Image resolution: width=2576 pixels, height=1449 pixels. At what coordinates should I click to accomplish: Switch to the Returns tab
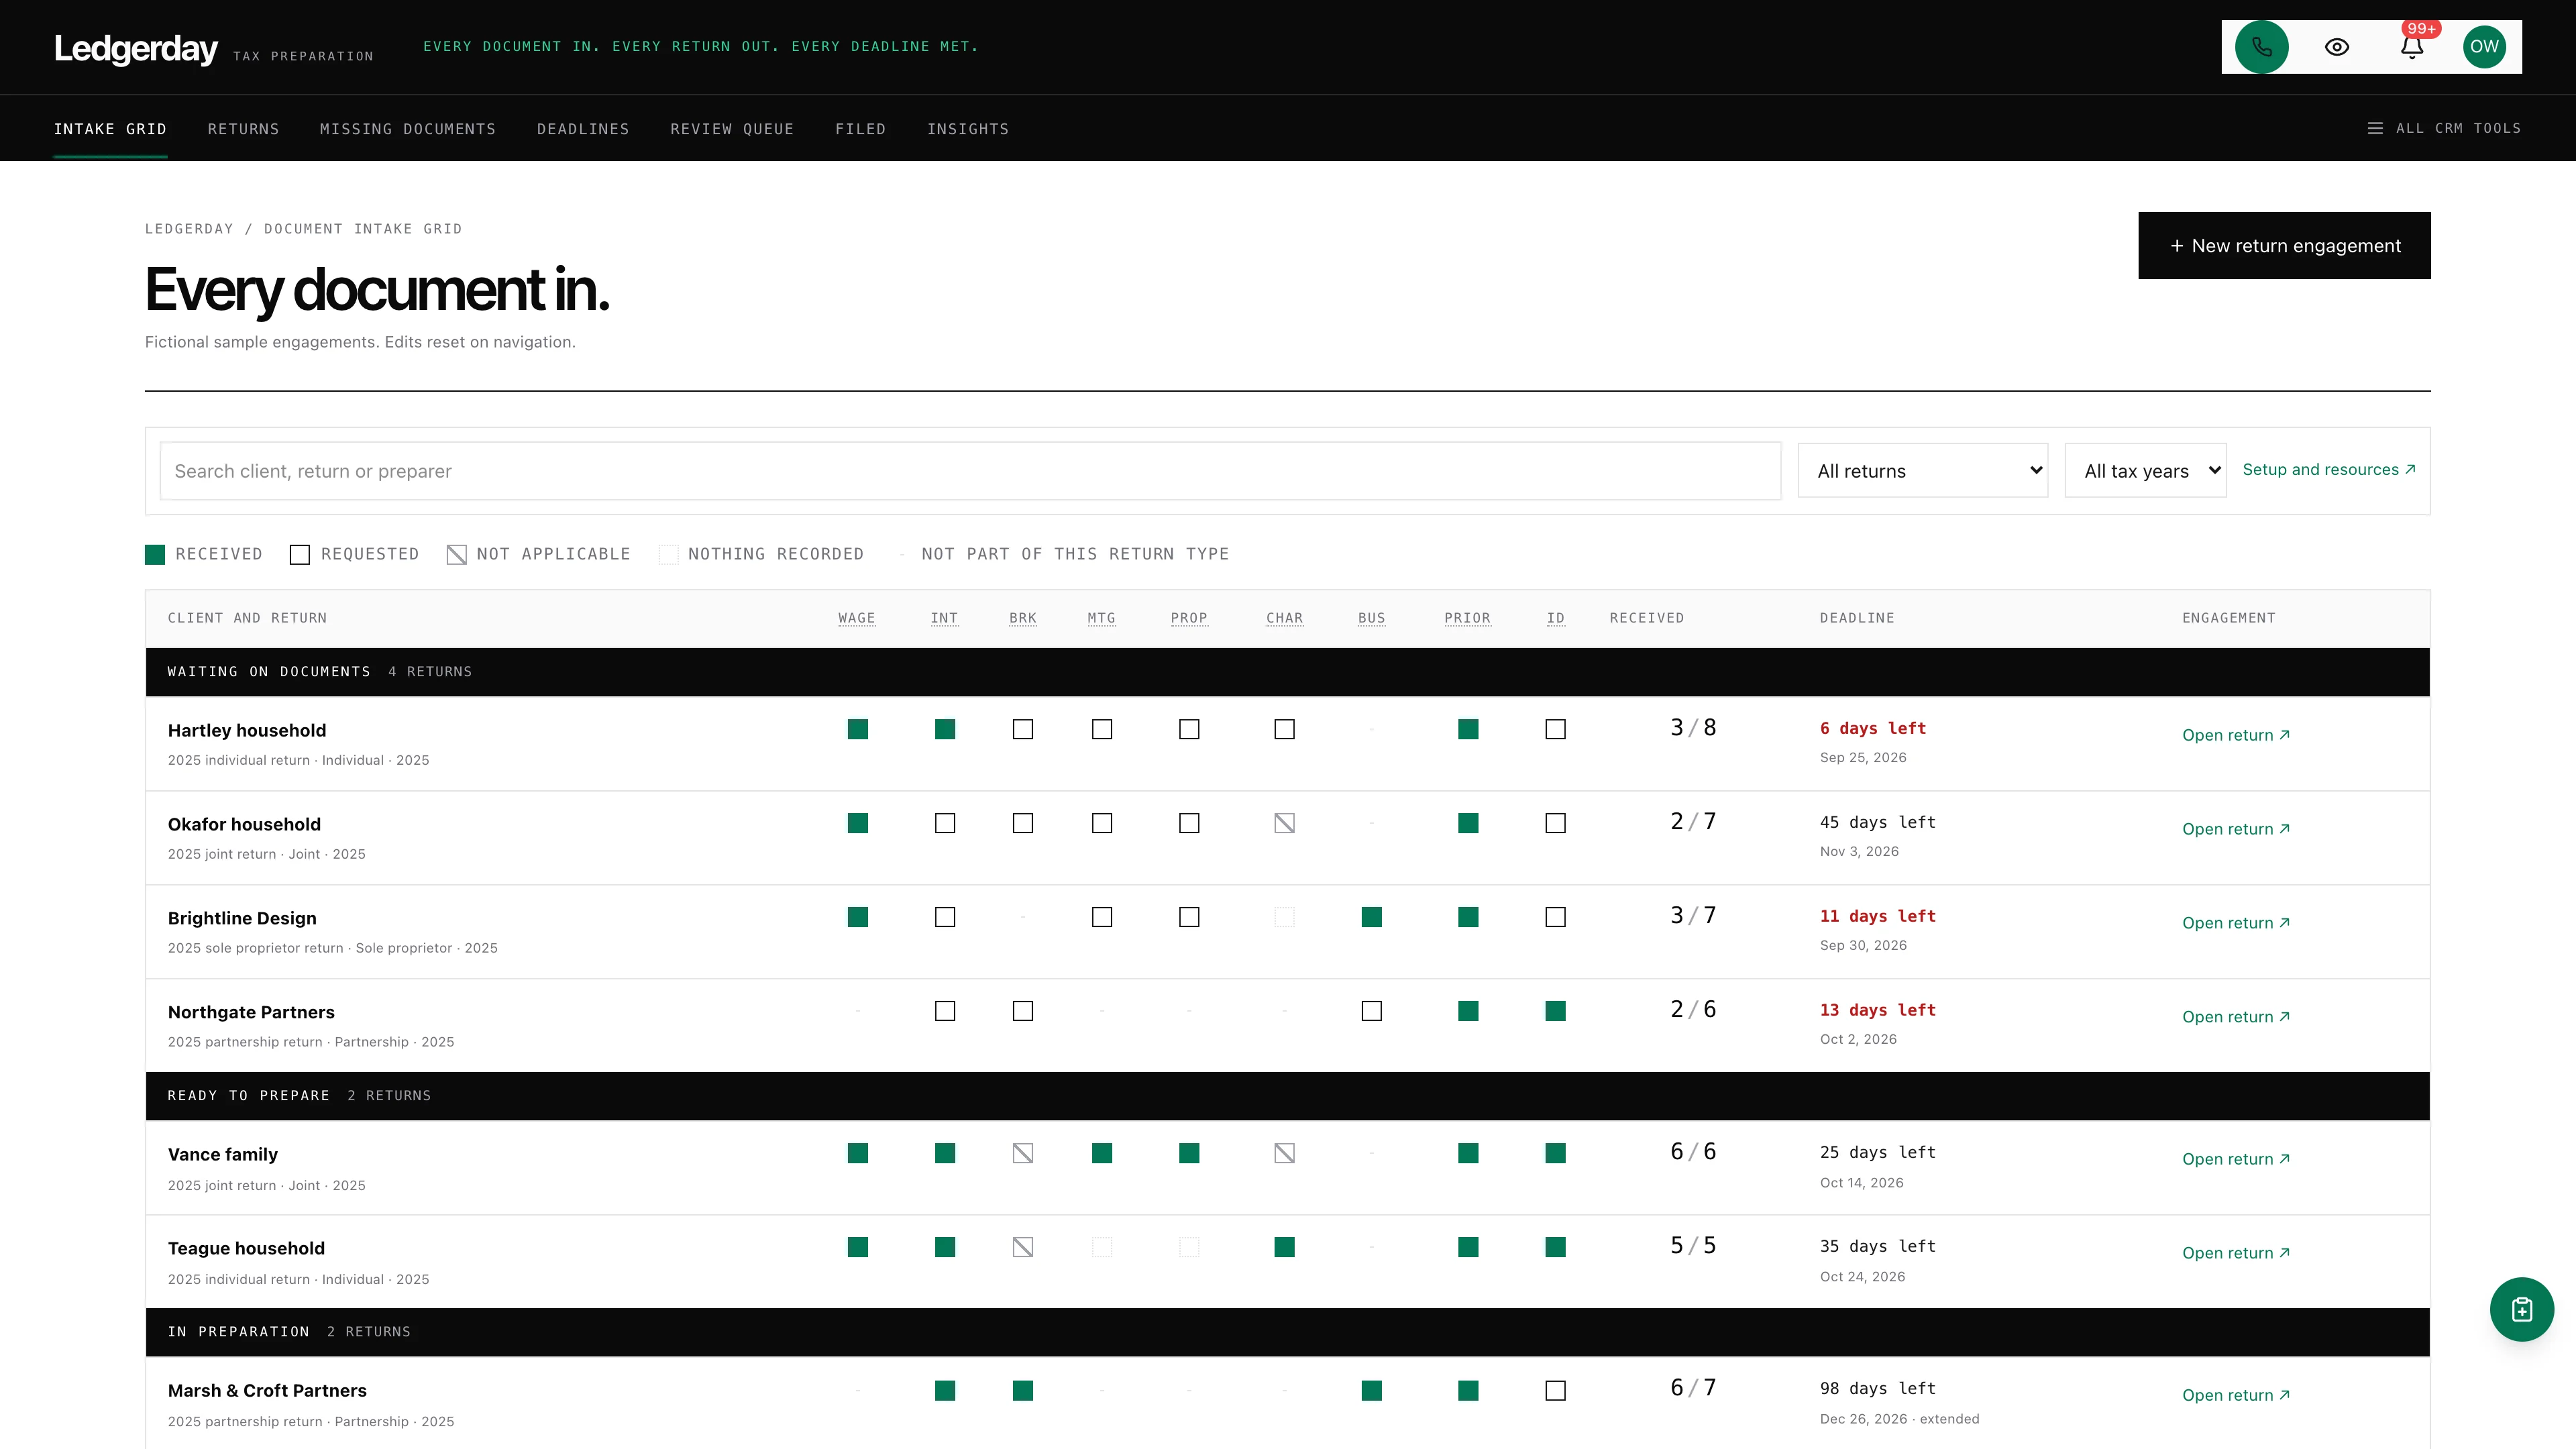pos(243,129)
